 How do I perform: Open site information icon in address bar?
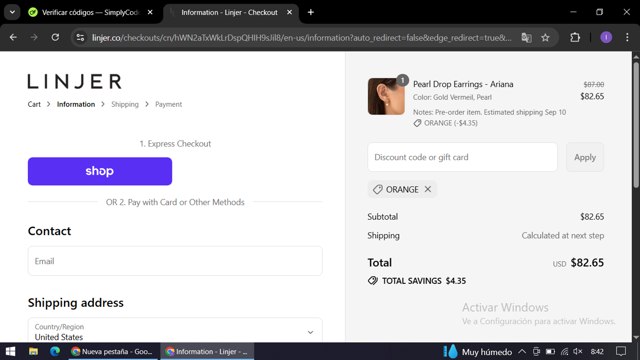(80, 38)
